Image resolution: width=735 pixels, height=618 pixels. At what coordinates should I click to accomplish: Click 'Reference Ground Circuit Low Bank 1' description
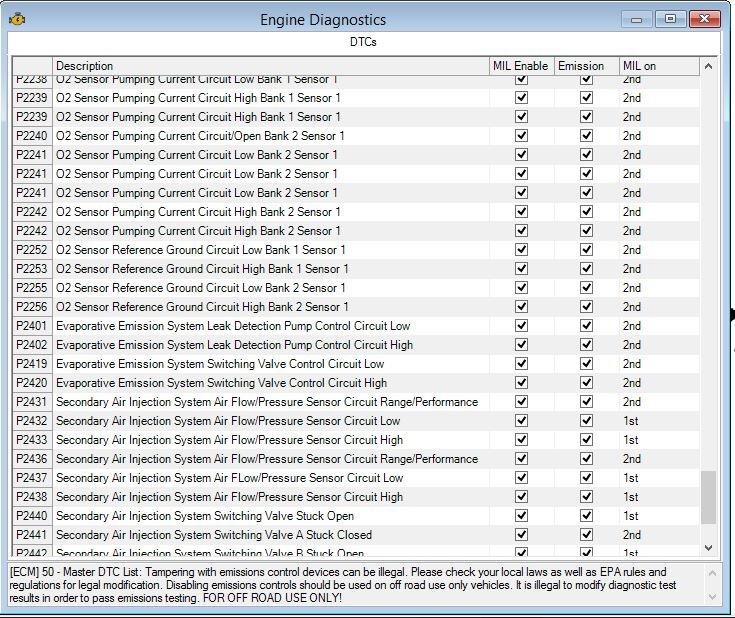(x=201, y=250)
